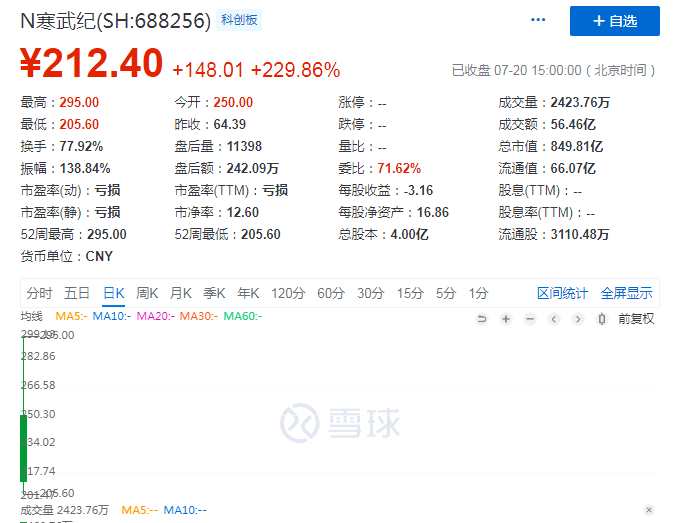Click the 振幅 value 138.84%
This screenshot has width=693, height=523.
click(85, 168)
